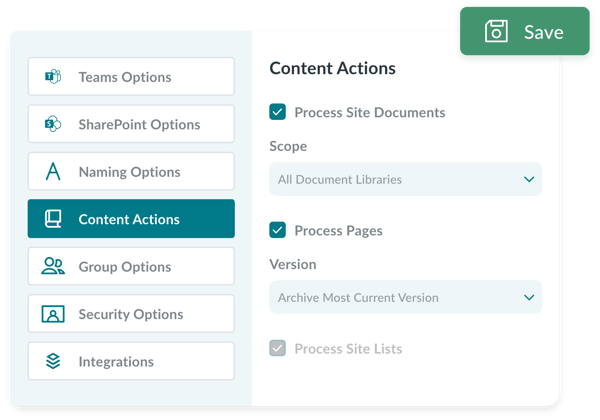Open the SharePoint Options section
The image size is (600, 420).
coord(131,124)
